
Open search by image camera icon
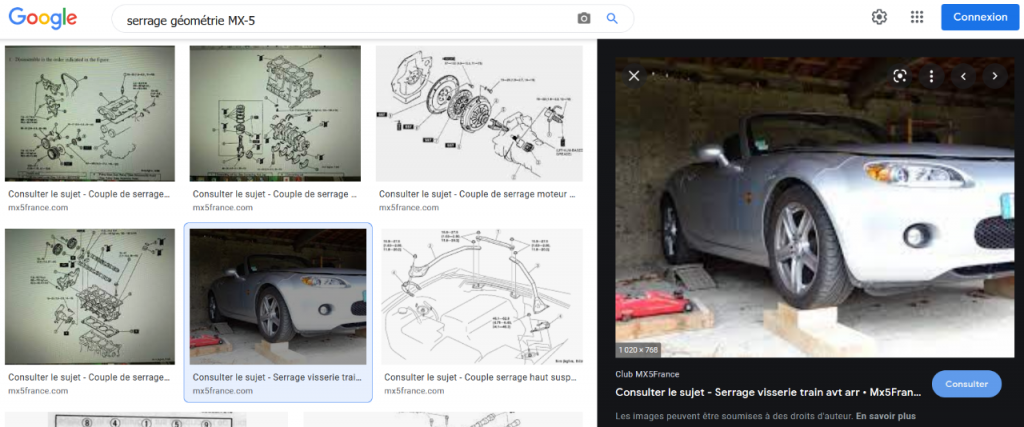[x=584, y=19]
